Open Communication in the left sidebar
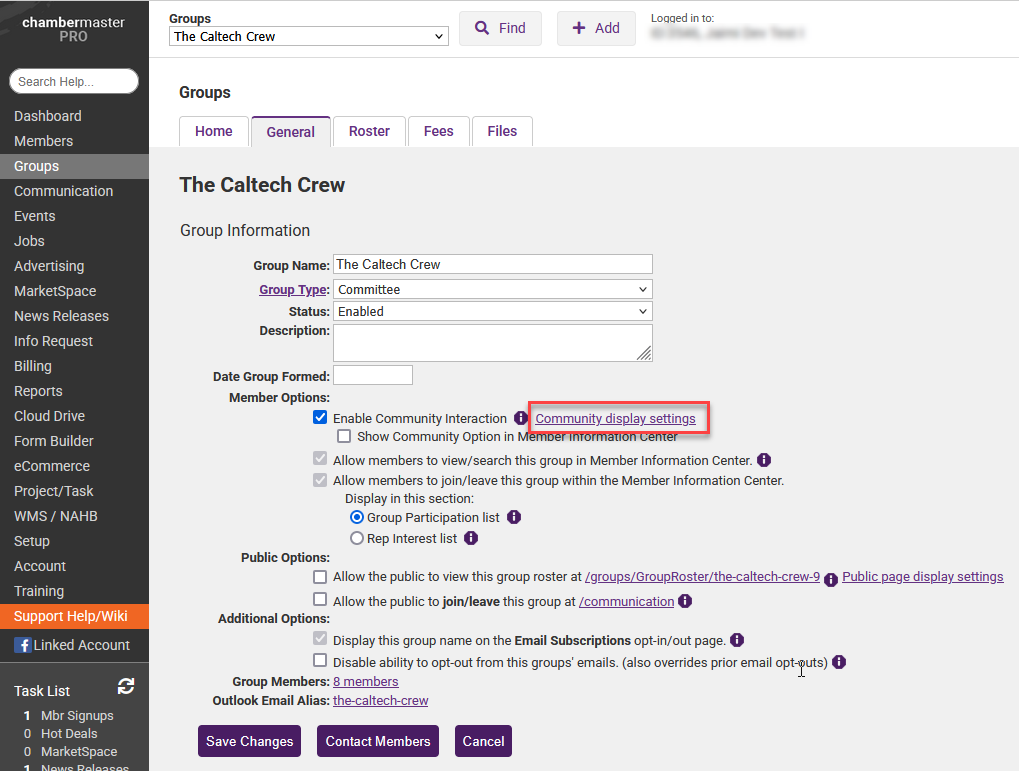Viewport: 1019px width, 771px height. pos(63,191)
